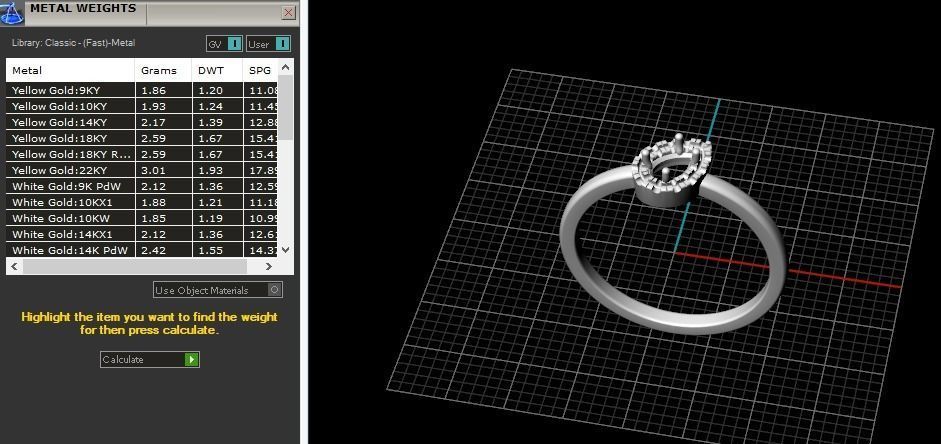
Task: Click the 1.19 DWT value for 10KW
Action: [211, 218]
